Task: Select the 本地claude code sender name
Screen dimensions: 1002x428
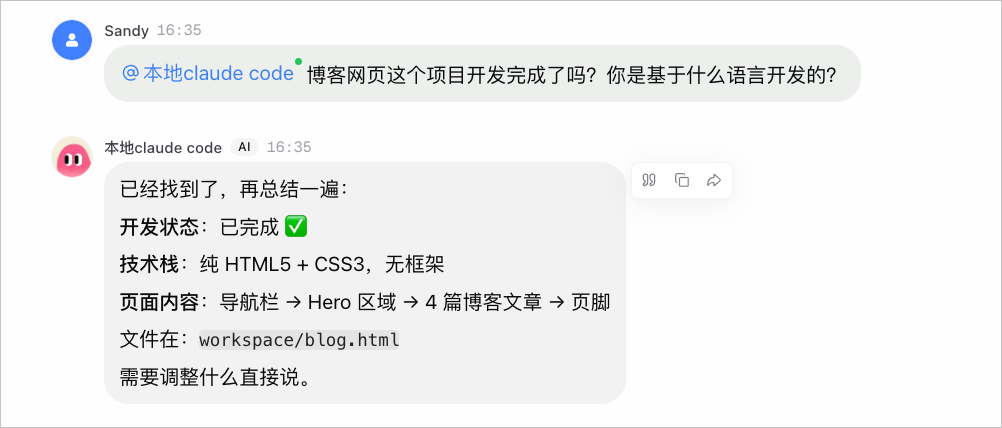Action: [x=163, y=148]
